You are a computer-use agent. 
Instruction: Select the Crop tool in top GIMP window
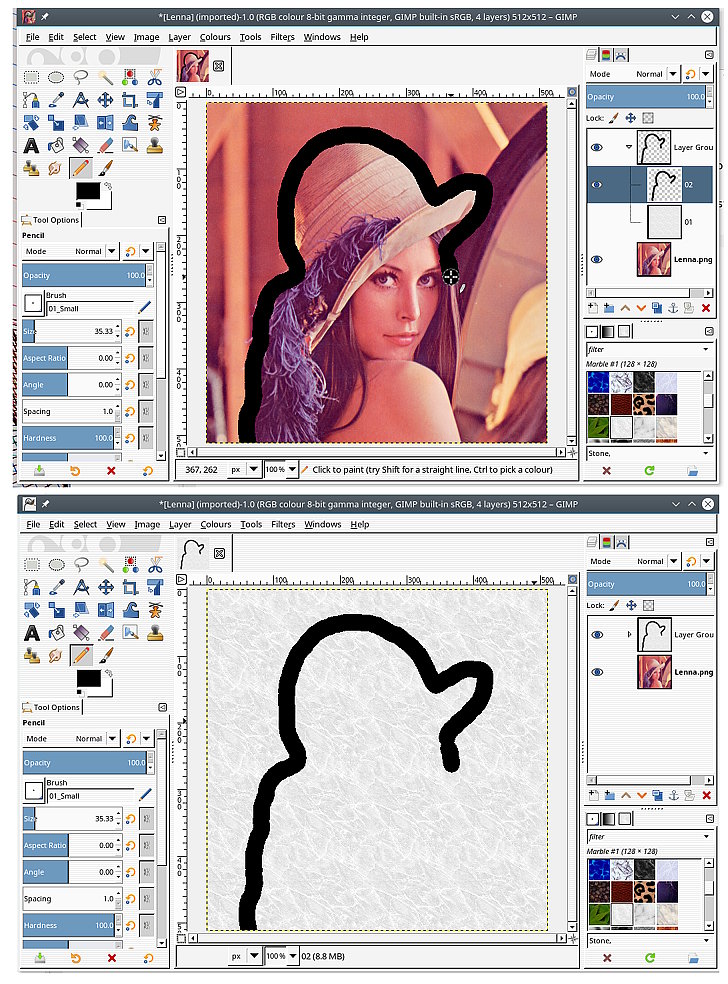130,100
